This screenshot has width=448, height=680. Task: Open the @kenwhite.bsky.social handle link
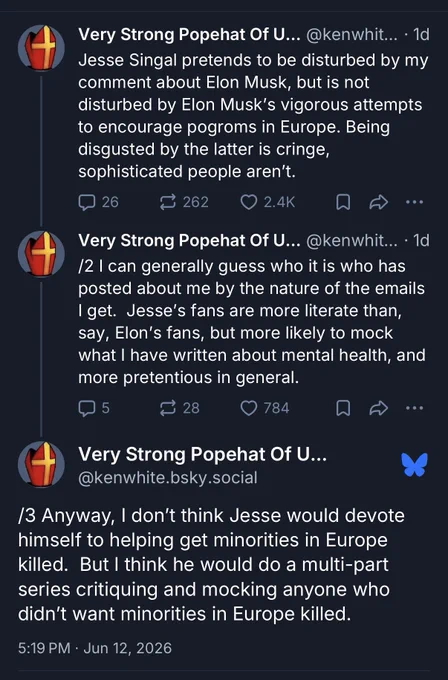coord(168,477)
